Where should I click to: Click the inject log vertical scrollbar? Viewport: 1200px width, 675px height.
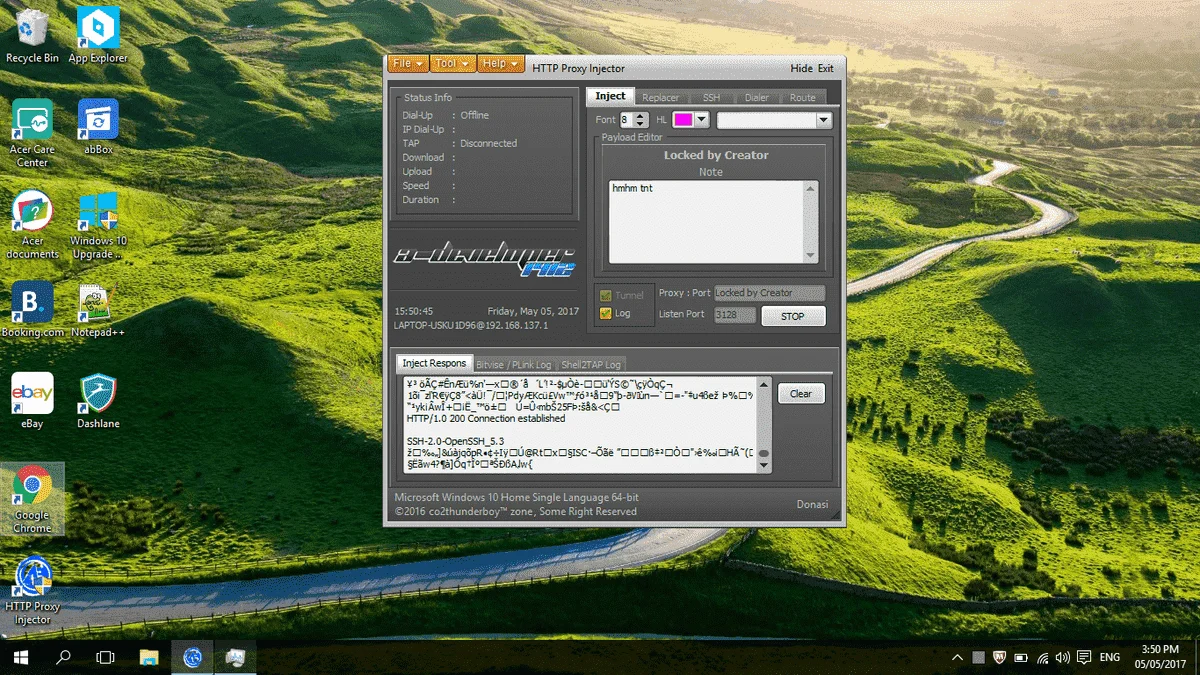click(x=764, y=424)
